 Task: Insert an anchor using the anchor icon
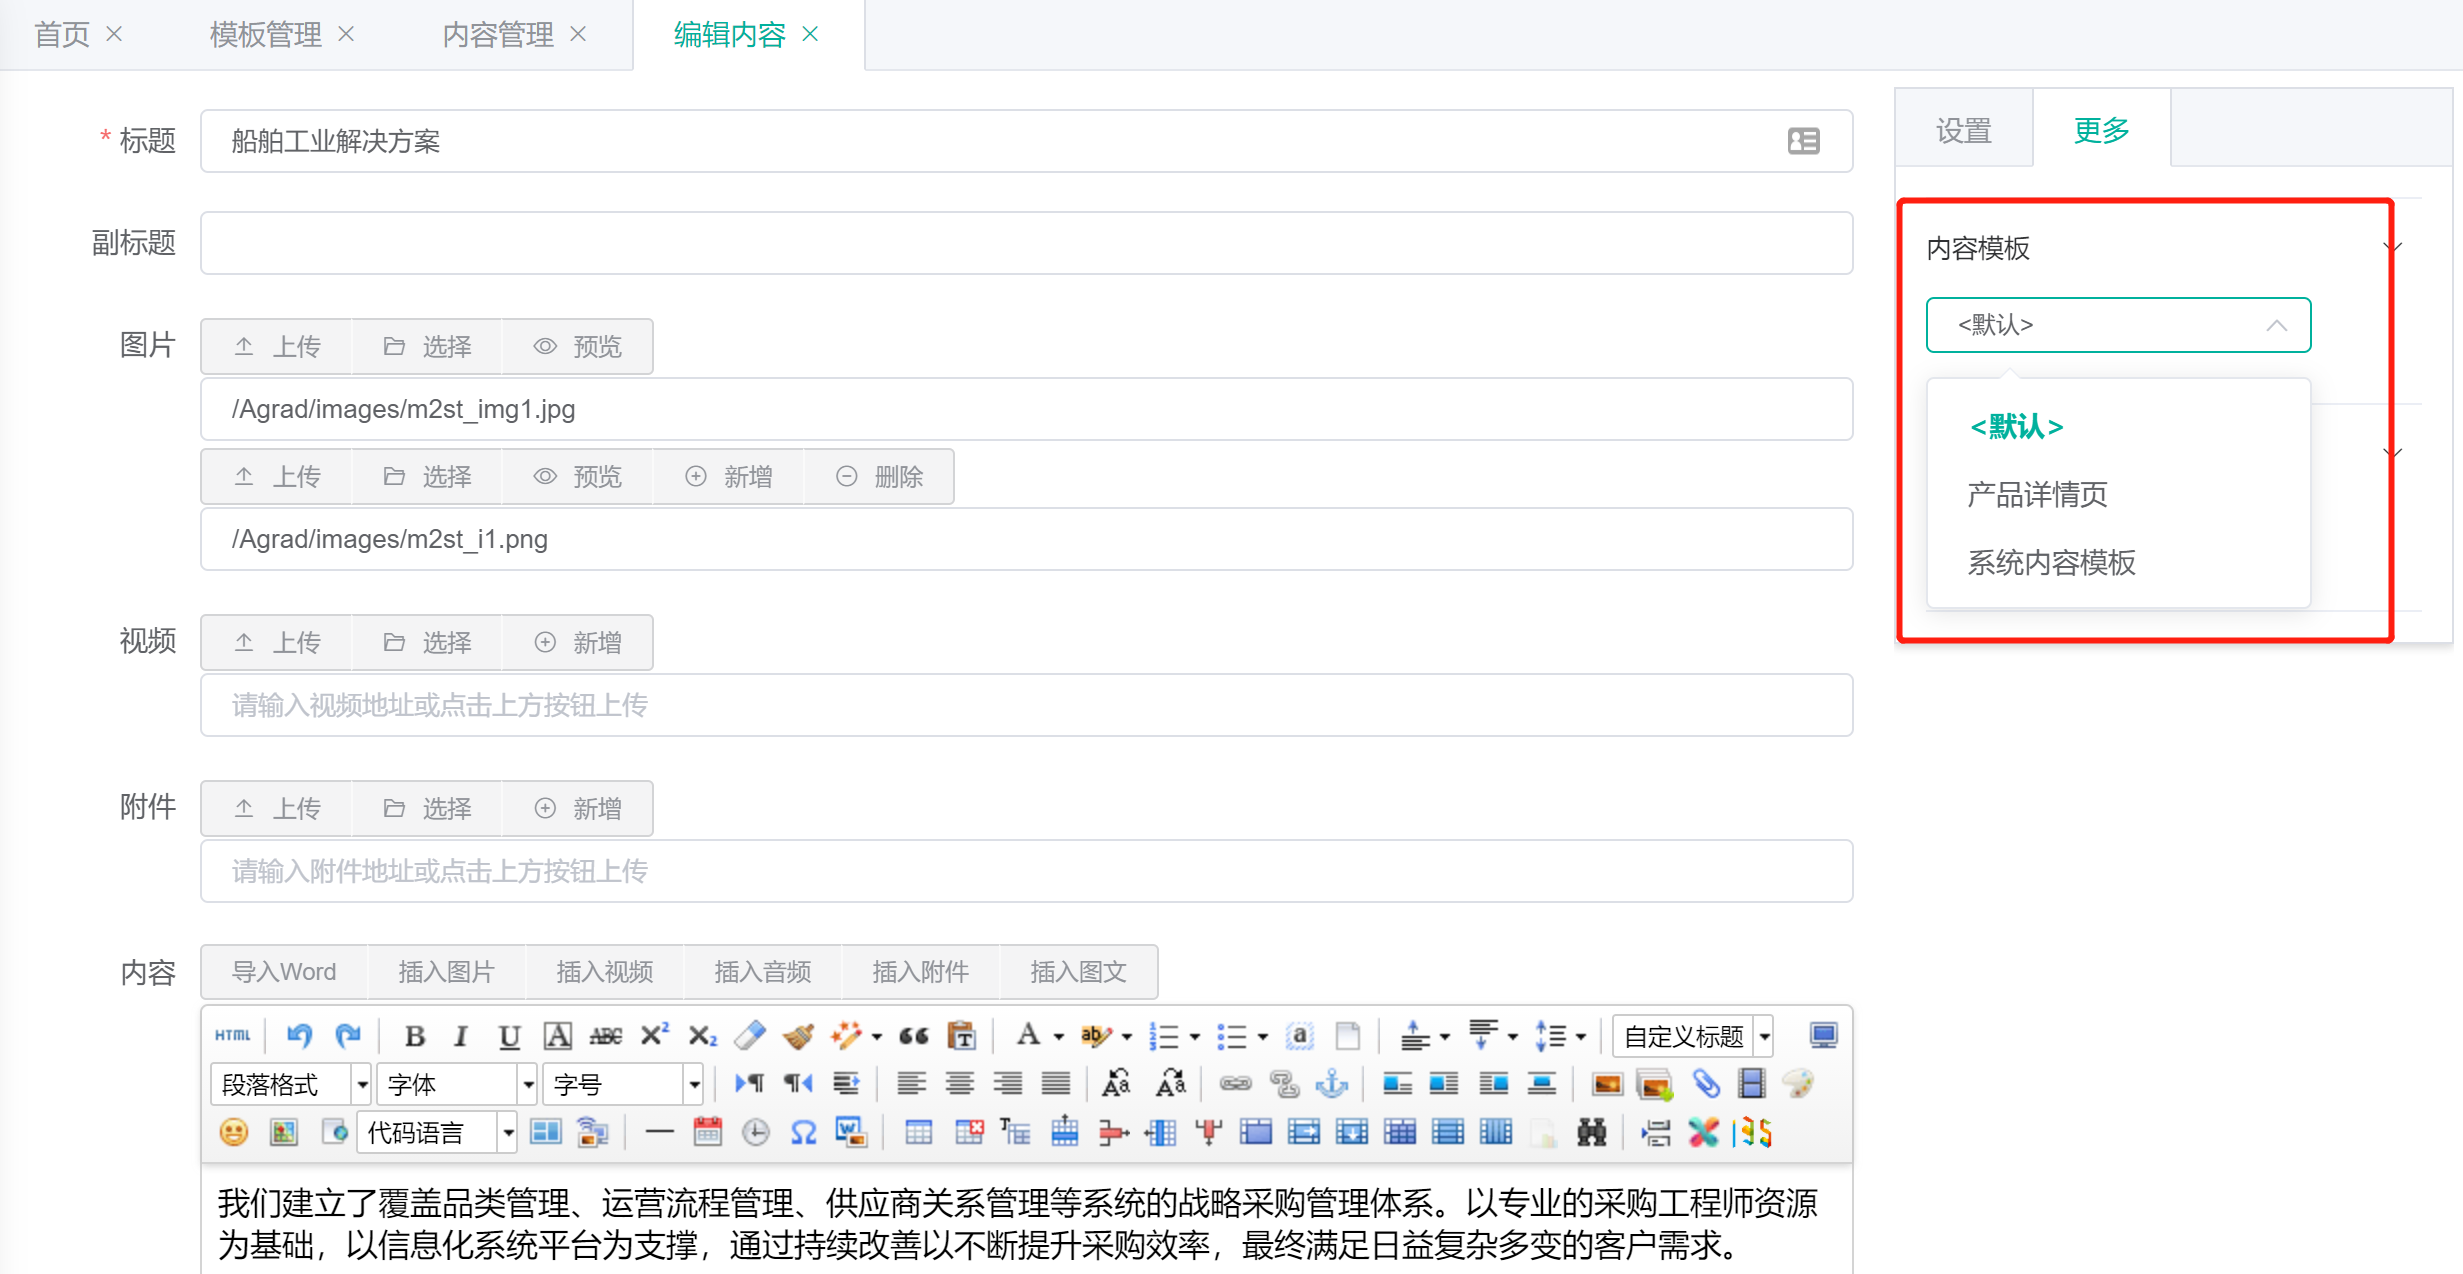click(x=1331, y=1084)
